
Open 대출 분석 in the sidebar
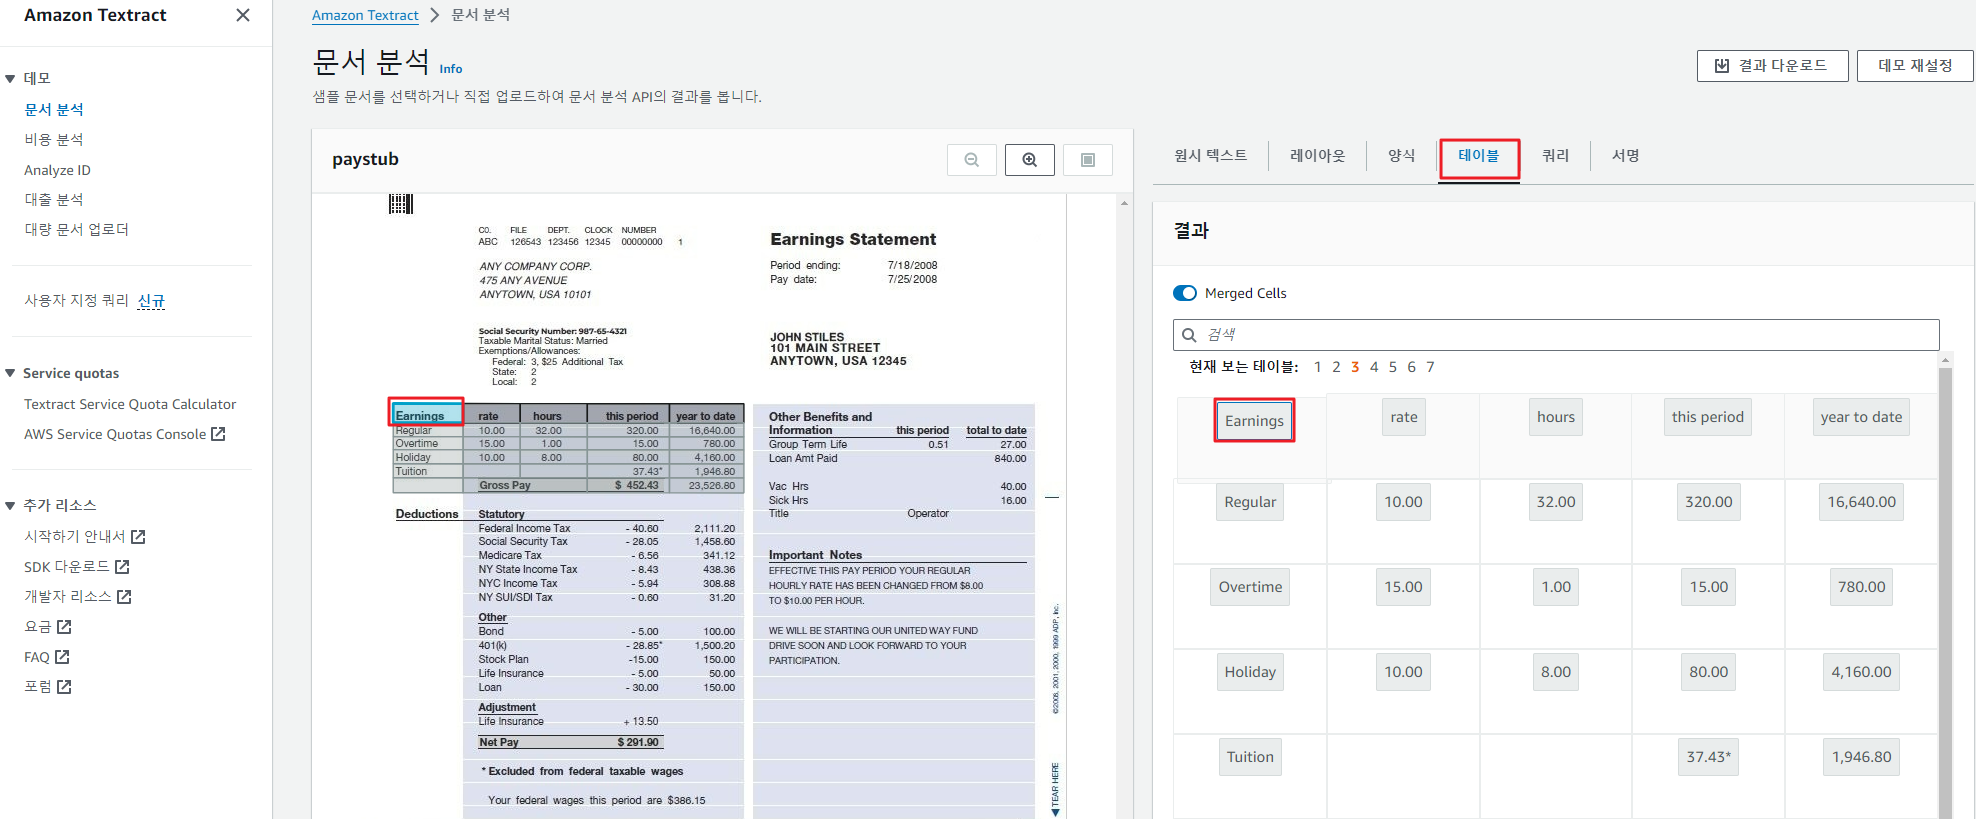54,199
